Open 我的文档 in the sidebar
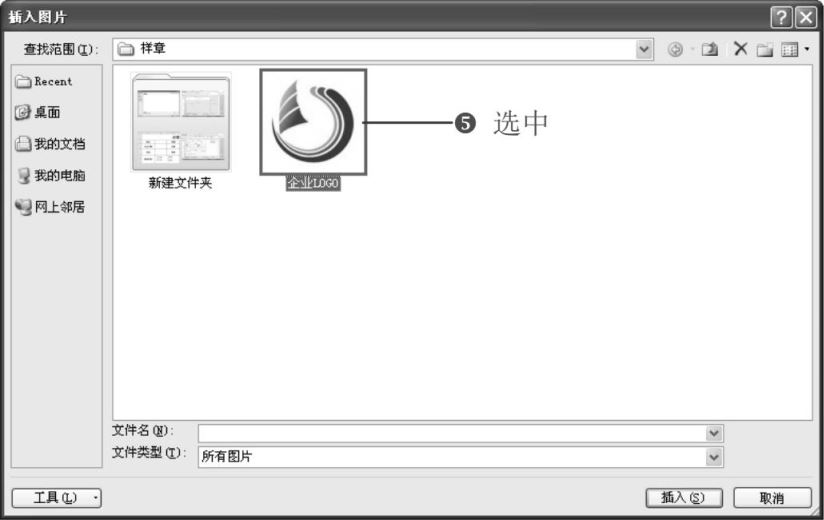 pyautogui.click(x=50, y=143)
